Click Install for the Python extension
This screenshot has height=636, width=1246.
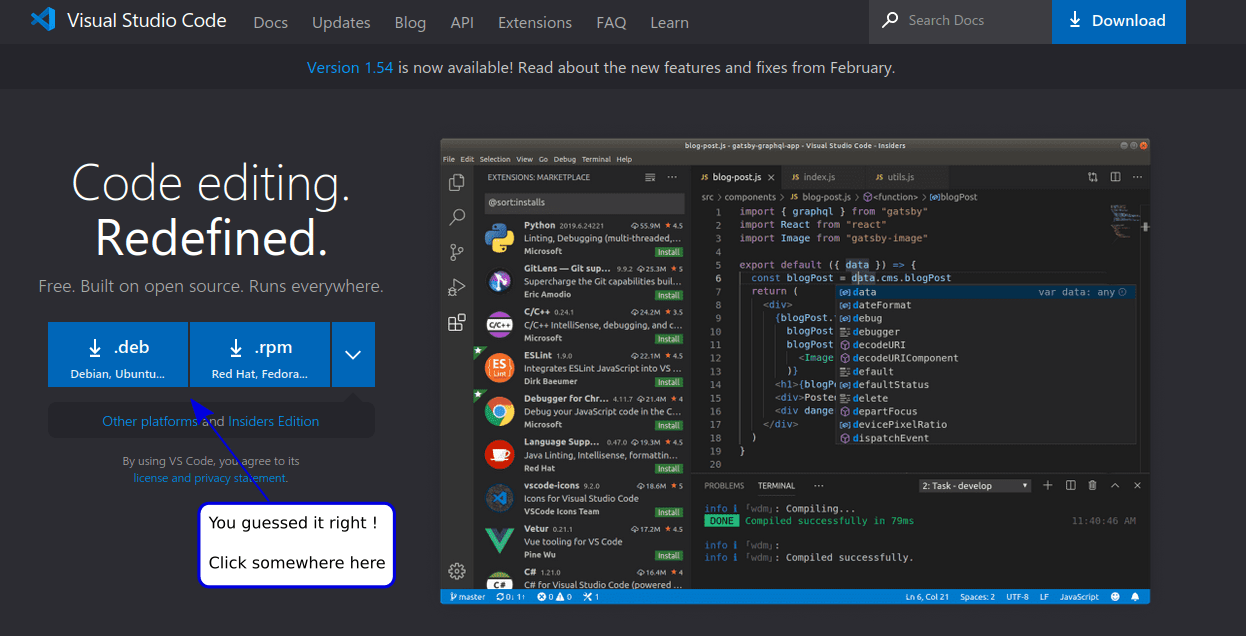click(669, 252)
